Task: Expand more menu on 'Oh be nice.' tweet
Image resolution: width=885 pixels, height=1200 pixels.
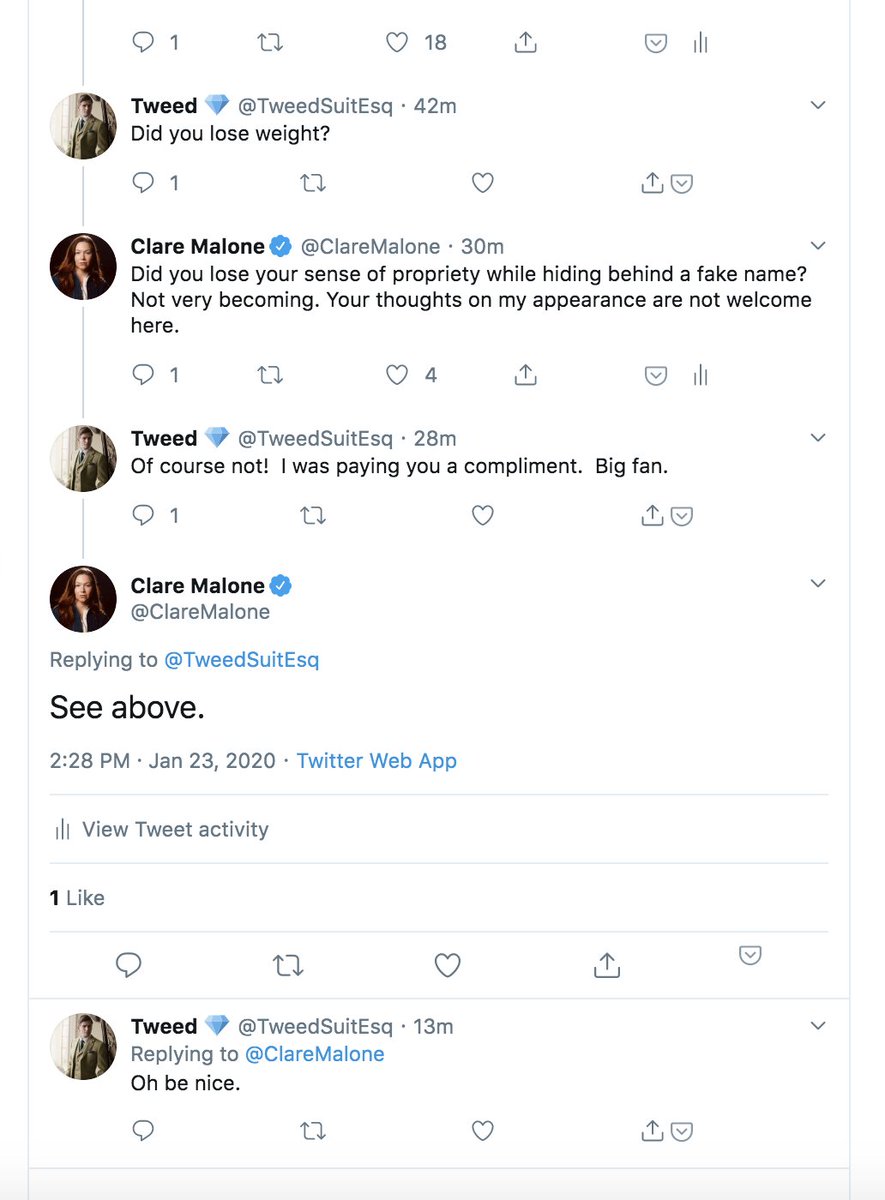Action: point(818,1026)
